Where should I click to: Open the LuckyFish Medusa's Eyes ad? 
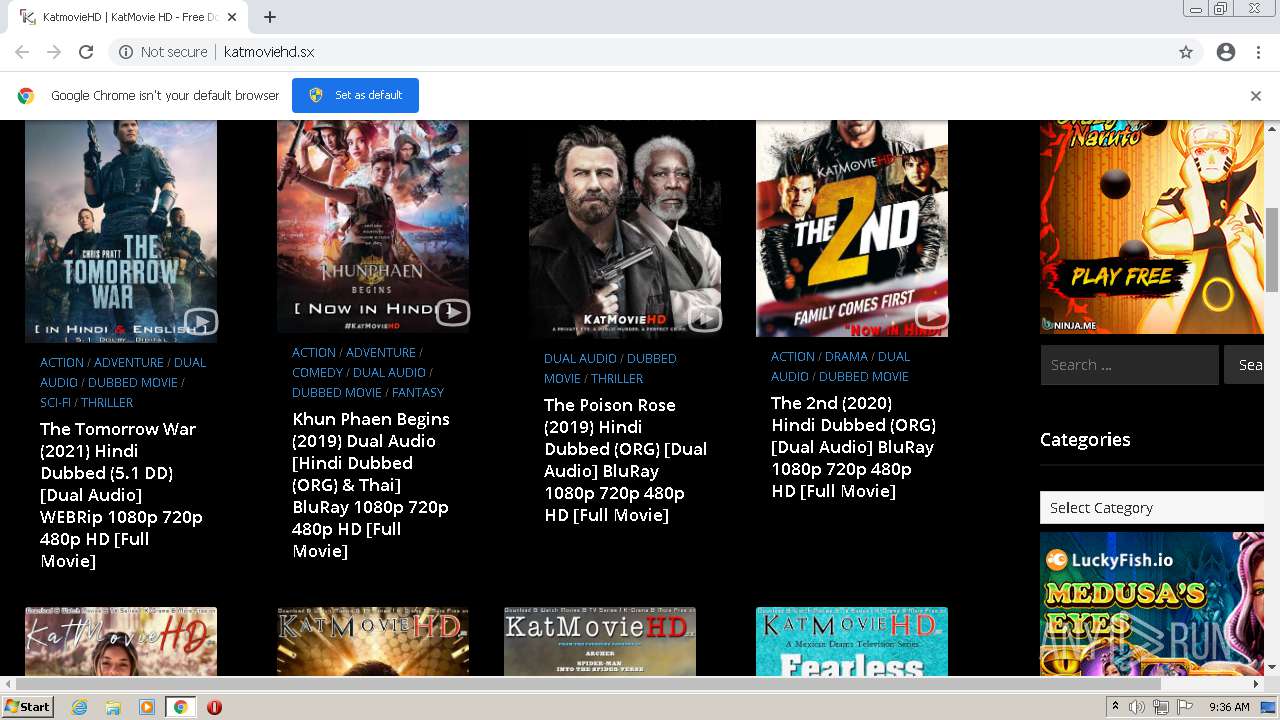tap(1152, 604)
